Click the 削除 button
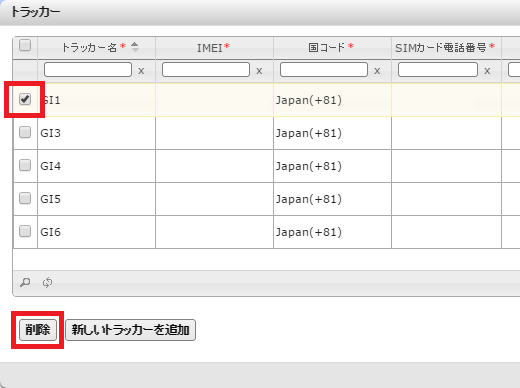Image resolution: width=520 pixels, height=388 pixels. (38, 330)
